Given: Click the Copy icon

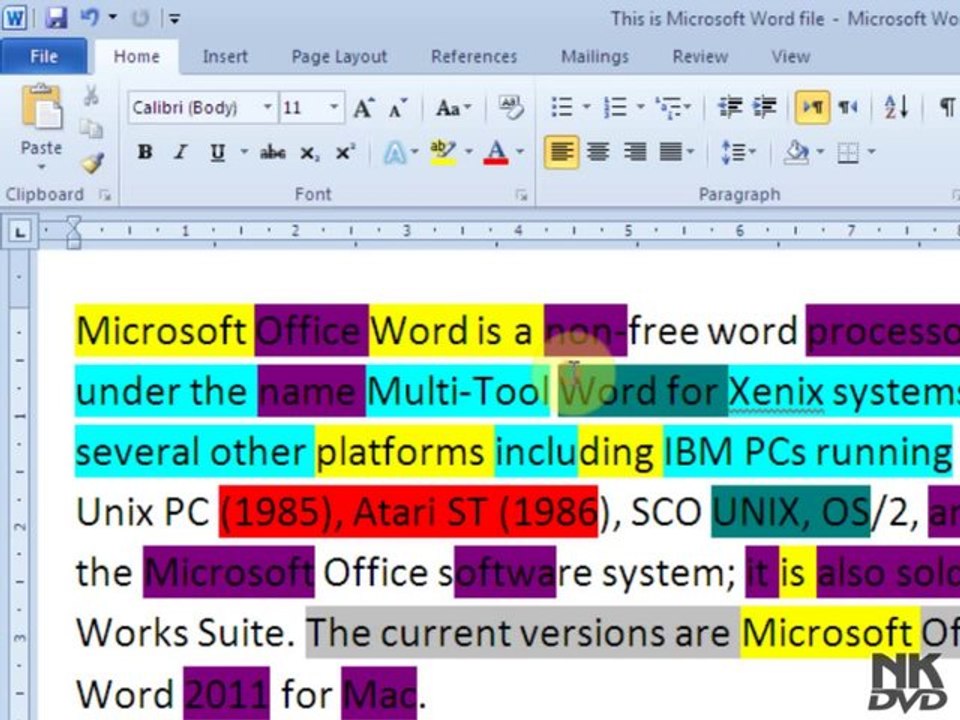Looking at the screenshot, I should point(91,129).
